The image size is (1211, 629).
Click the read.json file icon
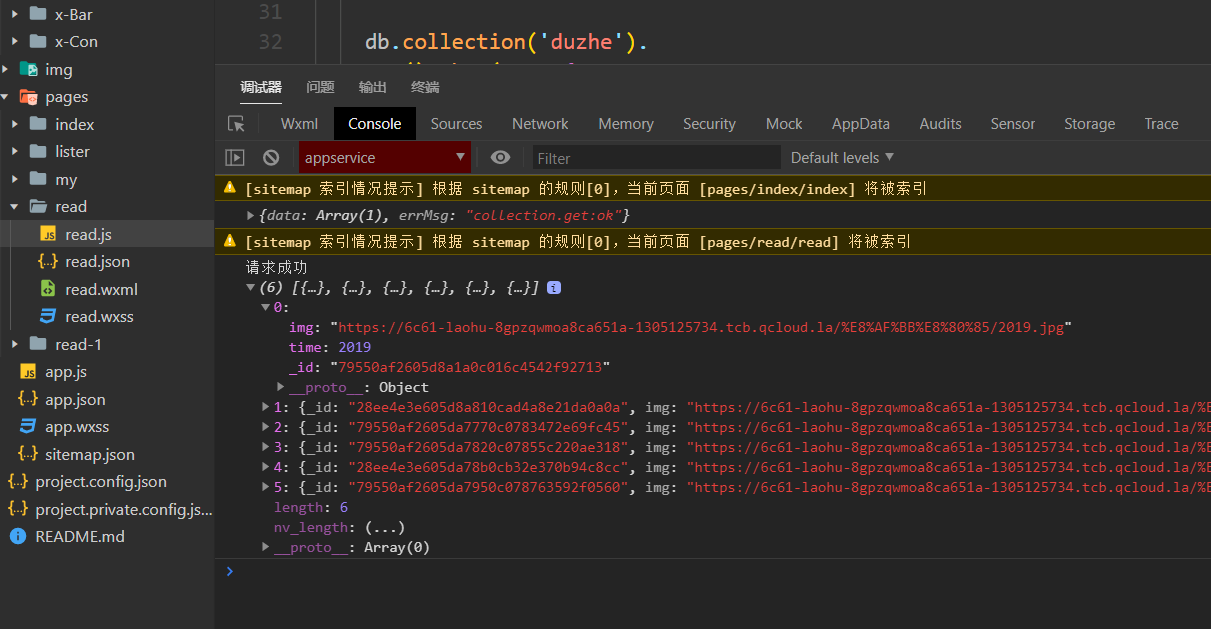[x=47, y=261]
